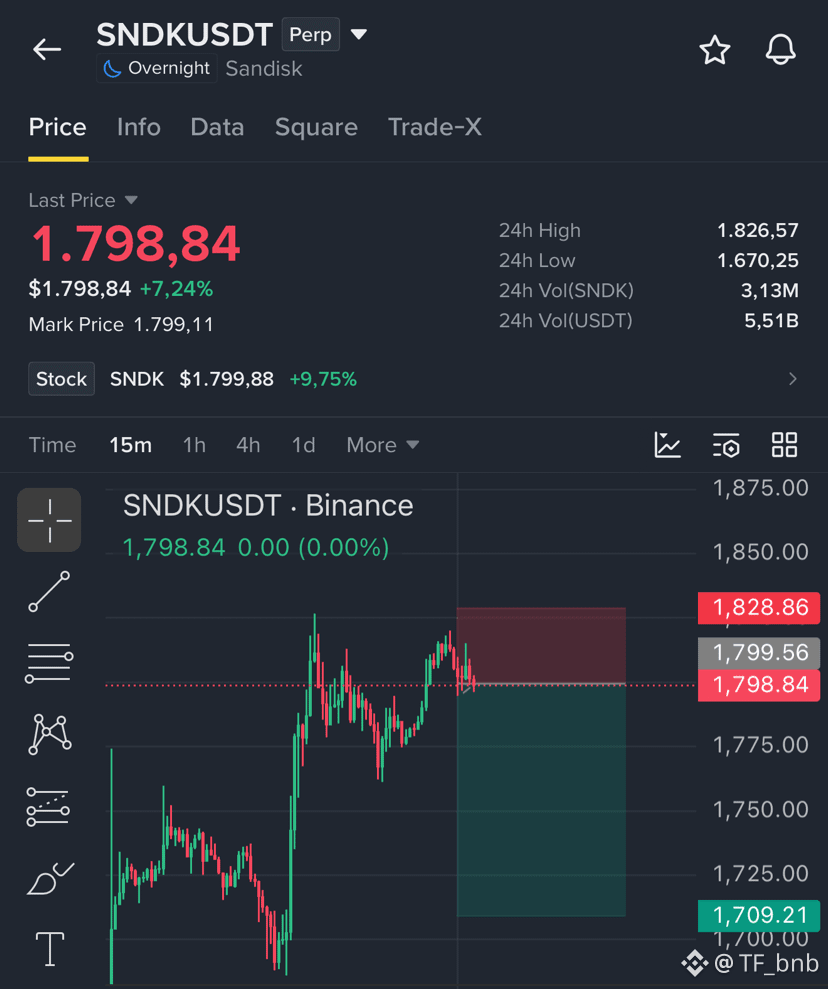The height and width of the screenshot is (989, 828).
Task: Select the text annotation tool
Action: tap(49, 949)
